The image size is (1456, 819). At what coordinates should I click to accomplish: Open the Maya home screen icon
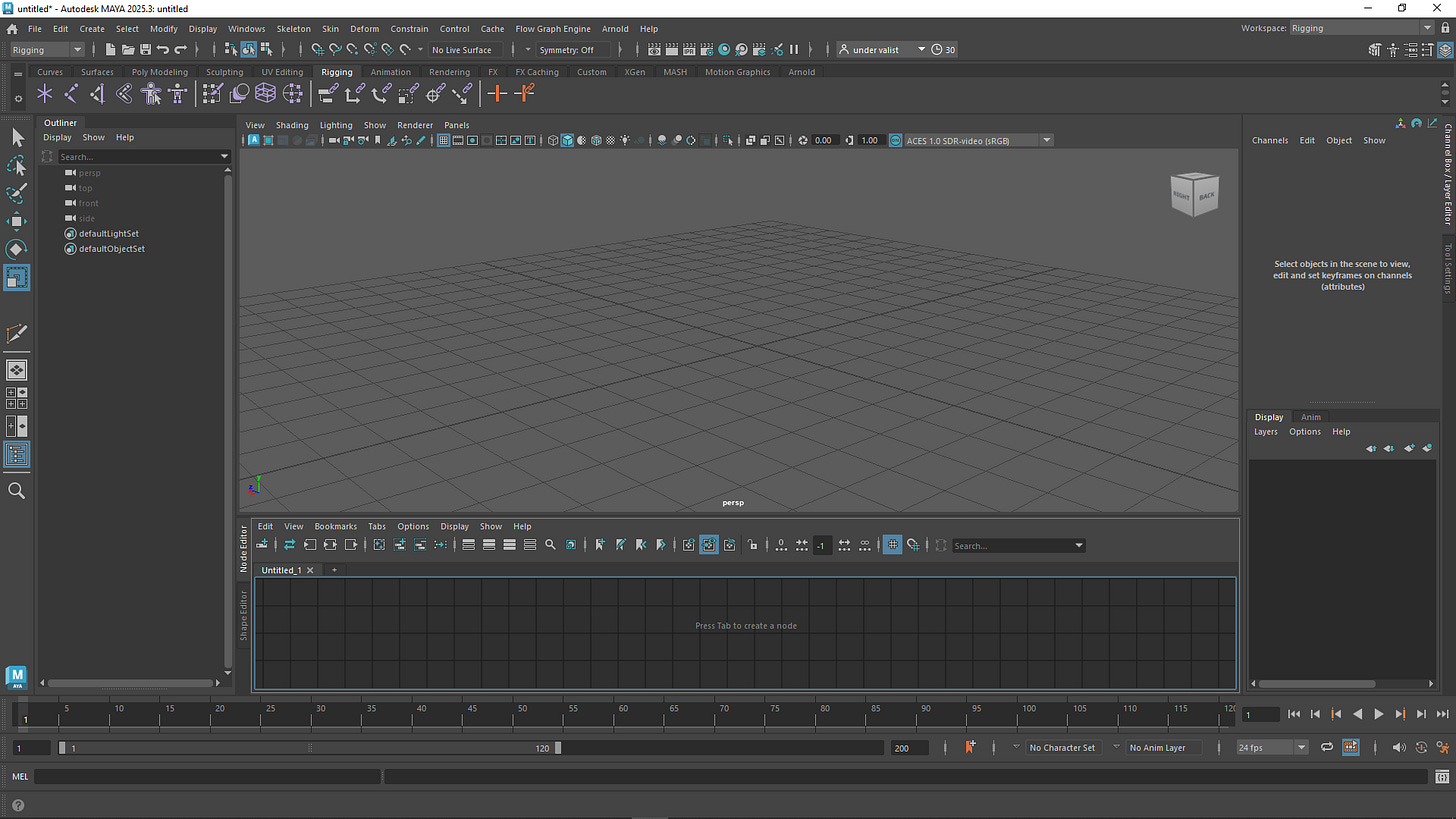click(12, 29)
